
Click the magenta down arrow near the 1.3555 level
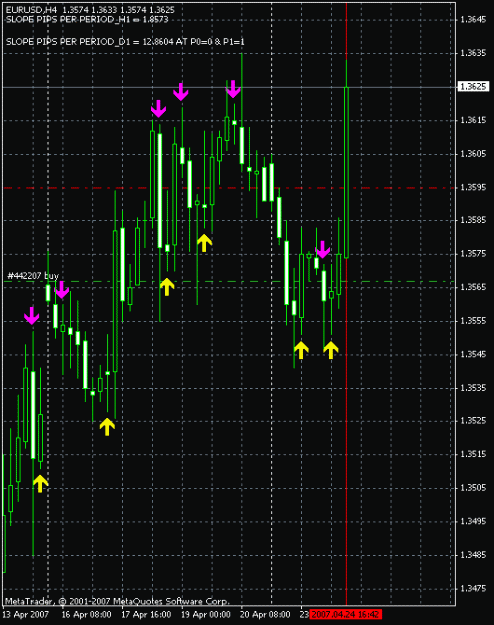31,316
